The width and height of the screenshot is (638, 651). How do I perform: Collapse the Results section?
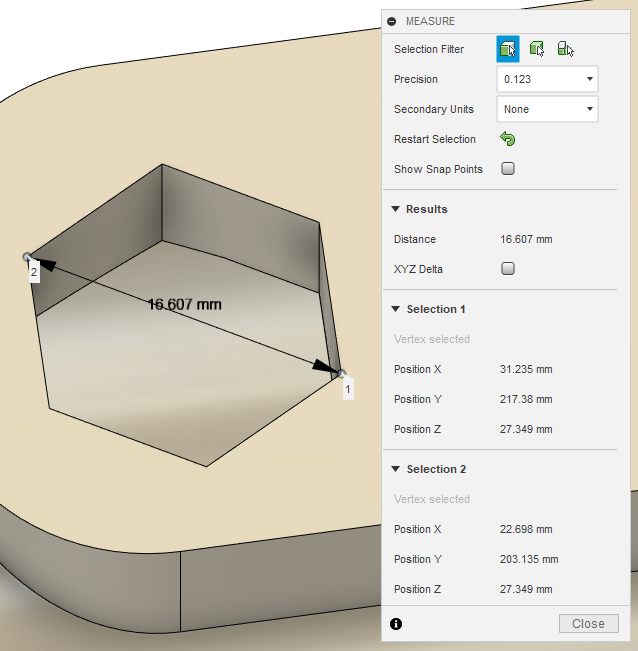(396, 209)
